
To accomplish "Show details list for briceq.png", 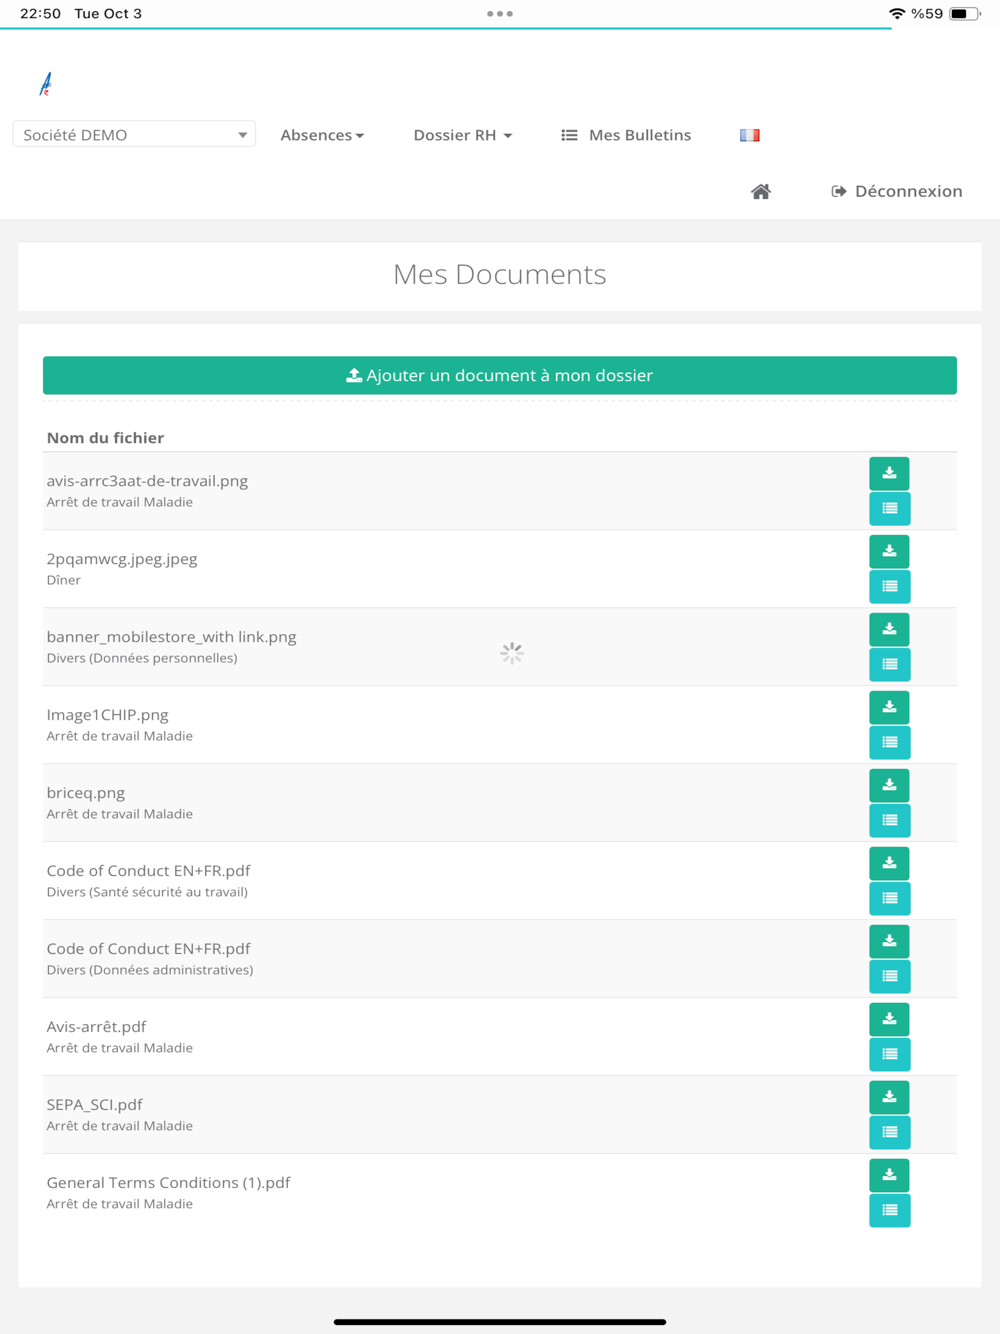I will tap(889, 820).
